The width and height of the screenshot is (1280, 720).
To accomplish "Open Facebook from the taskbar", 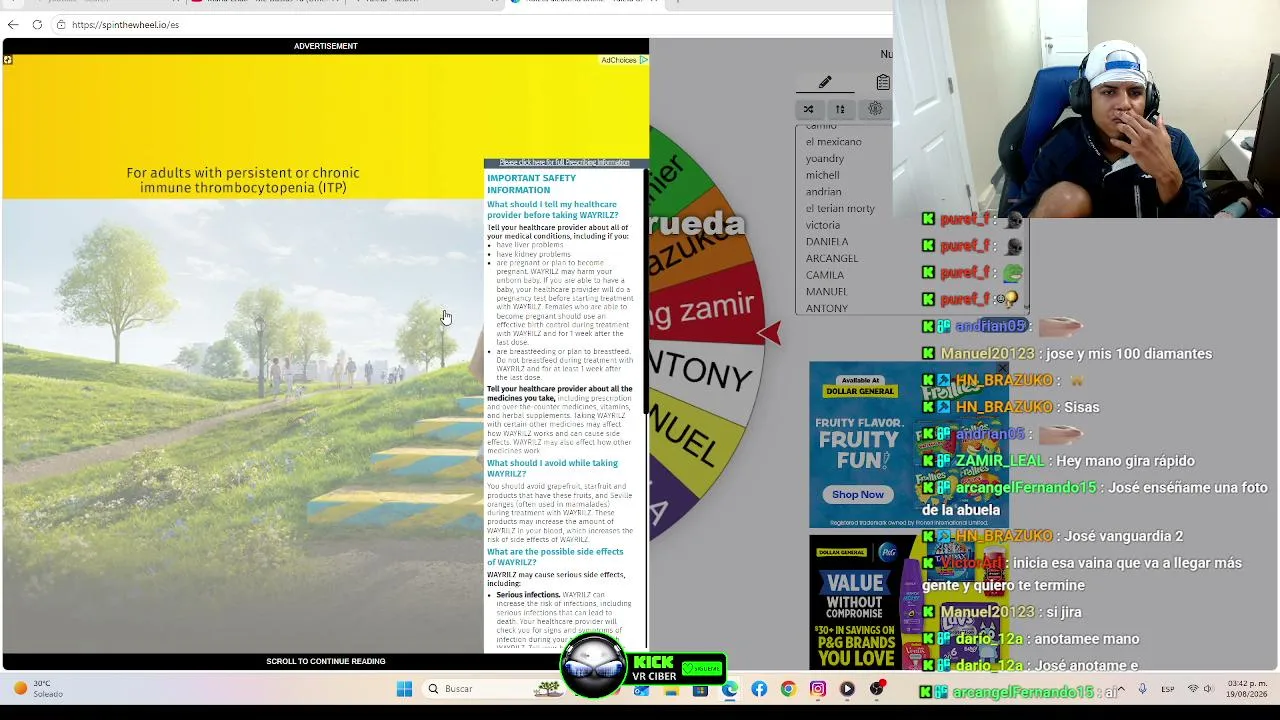I will [759, 689].
